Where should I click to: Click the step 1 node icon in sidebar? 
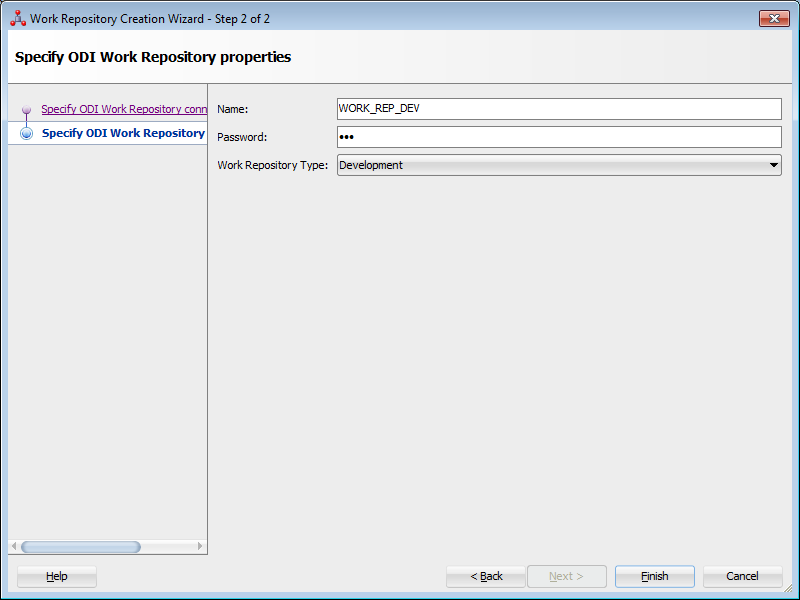click(x=25, y=109)
